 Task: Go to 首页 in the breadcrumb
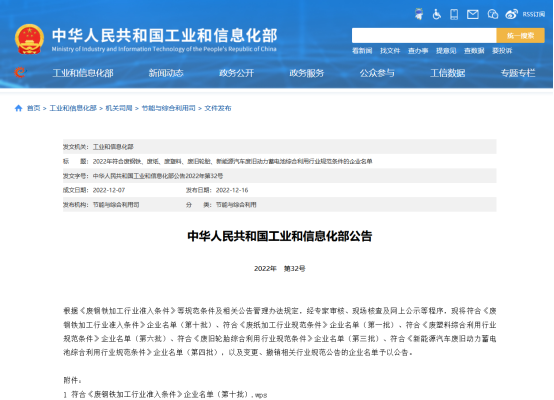click(x=34, y=108)
